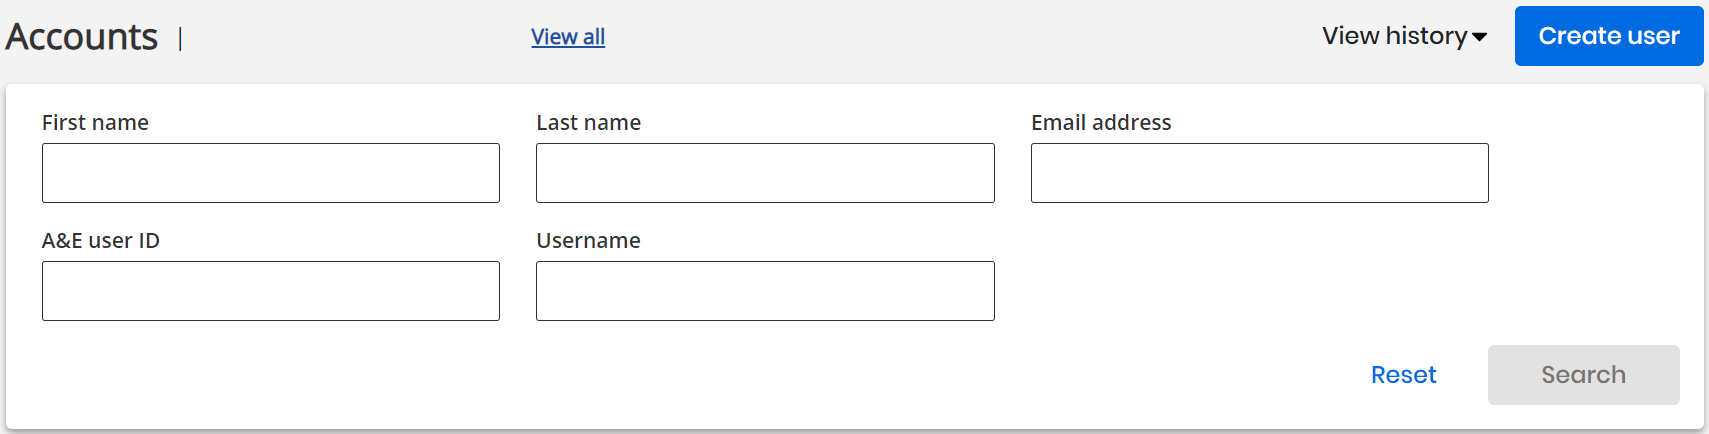Click the Create user button
This screenshot has height=434, width=1709.
pos(1609,36)
